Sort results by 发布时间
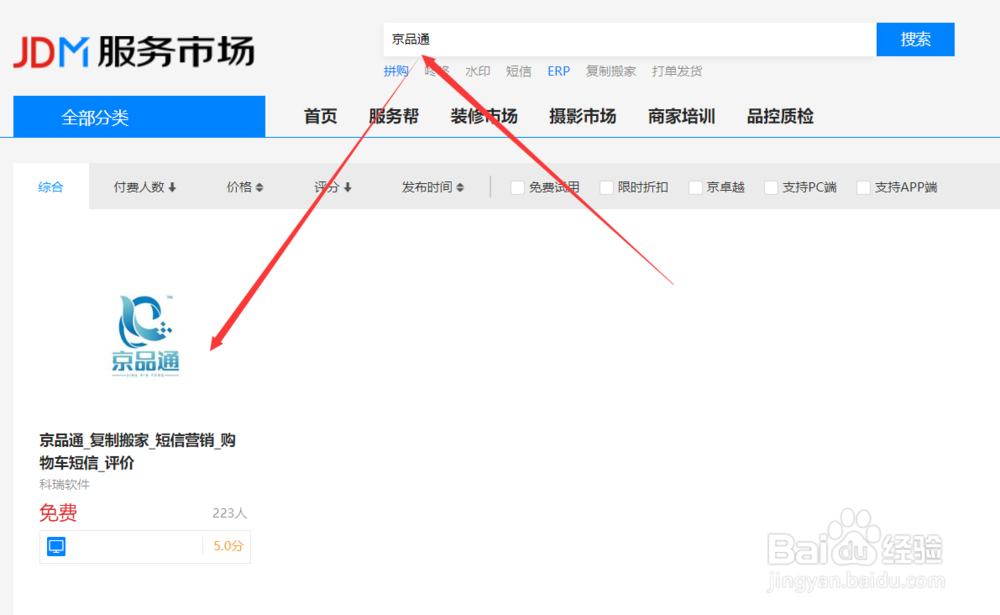1000x615 pixels. click(432, 187)
